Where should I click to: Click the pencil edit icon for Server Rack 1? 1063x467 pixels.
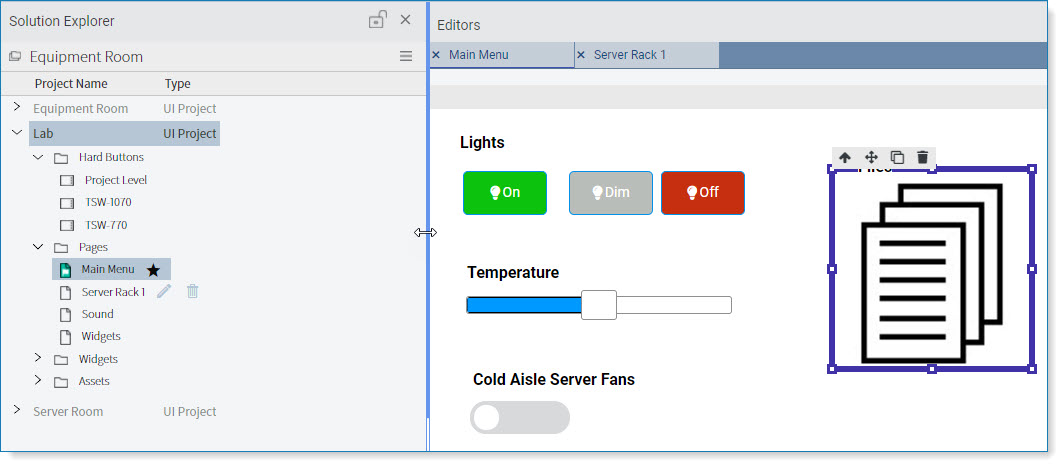pos(164,291)
